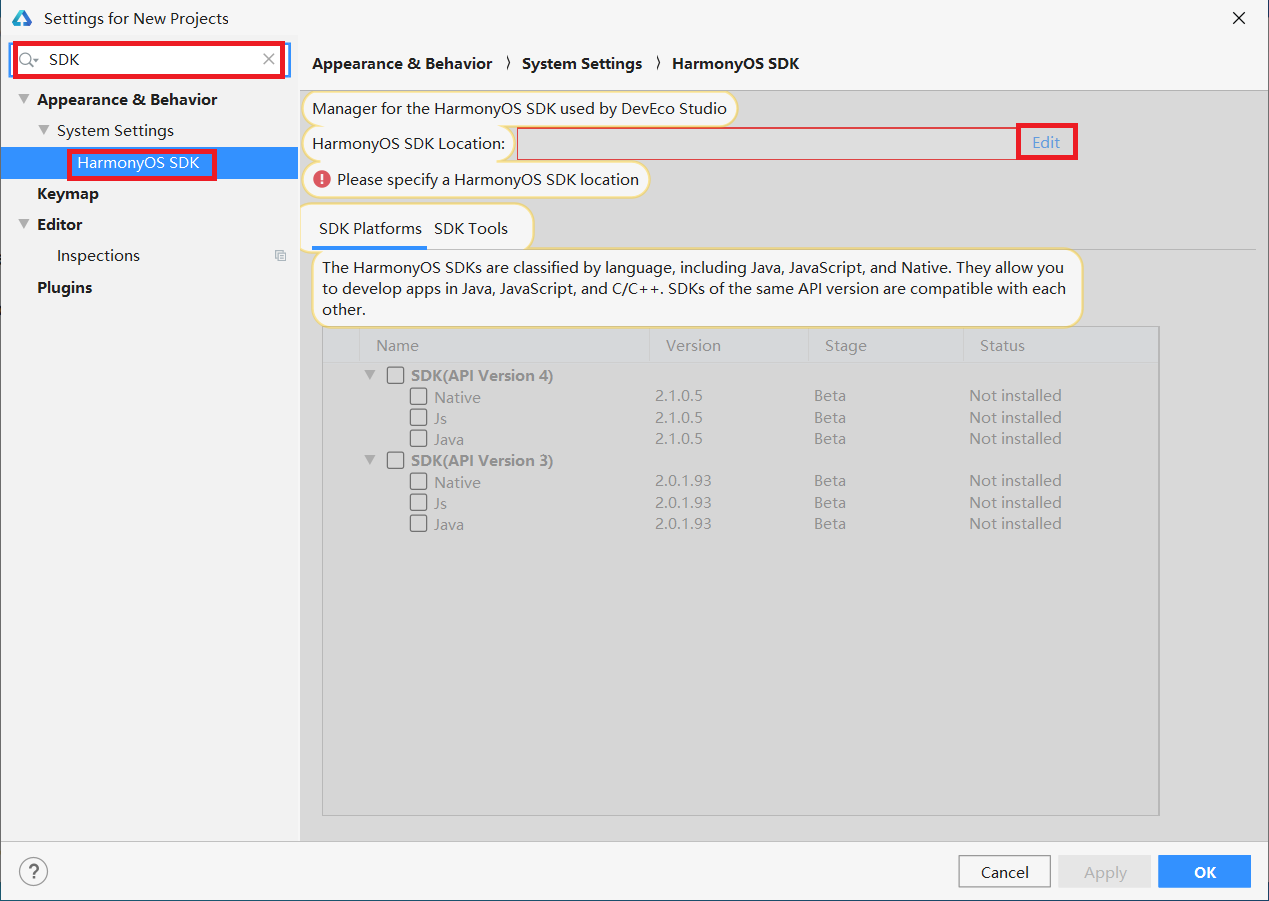Screen dimensions: 1269x901
Task: Click the Status column header
Action: click(1002, 346)
